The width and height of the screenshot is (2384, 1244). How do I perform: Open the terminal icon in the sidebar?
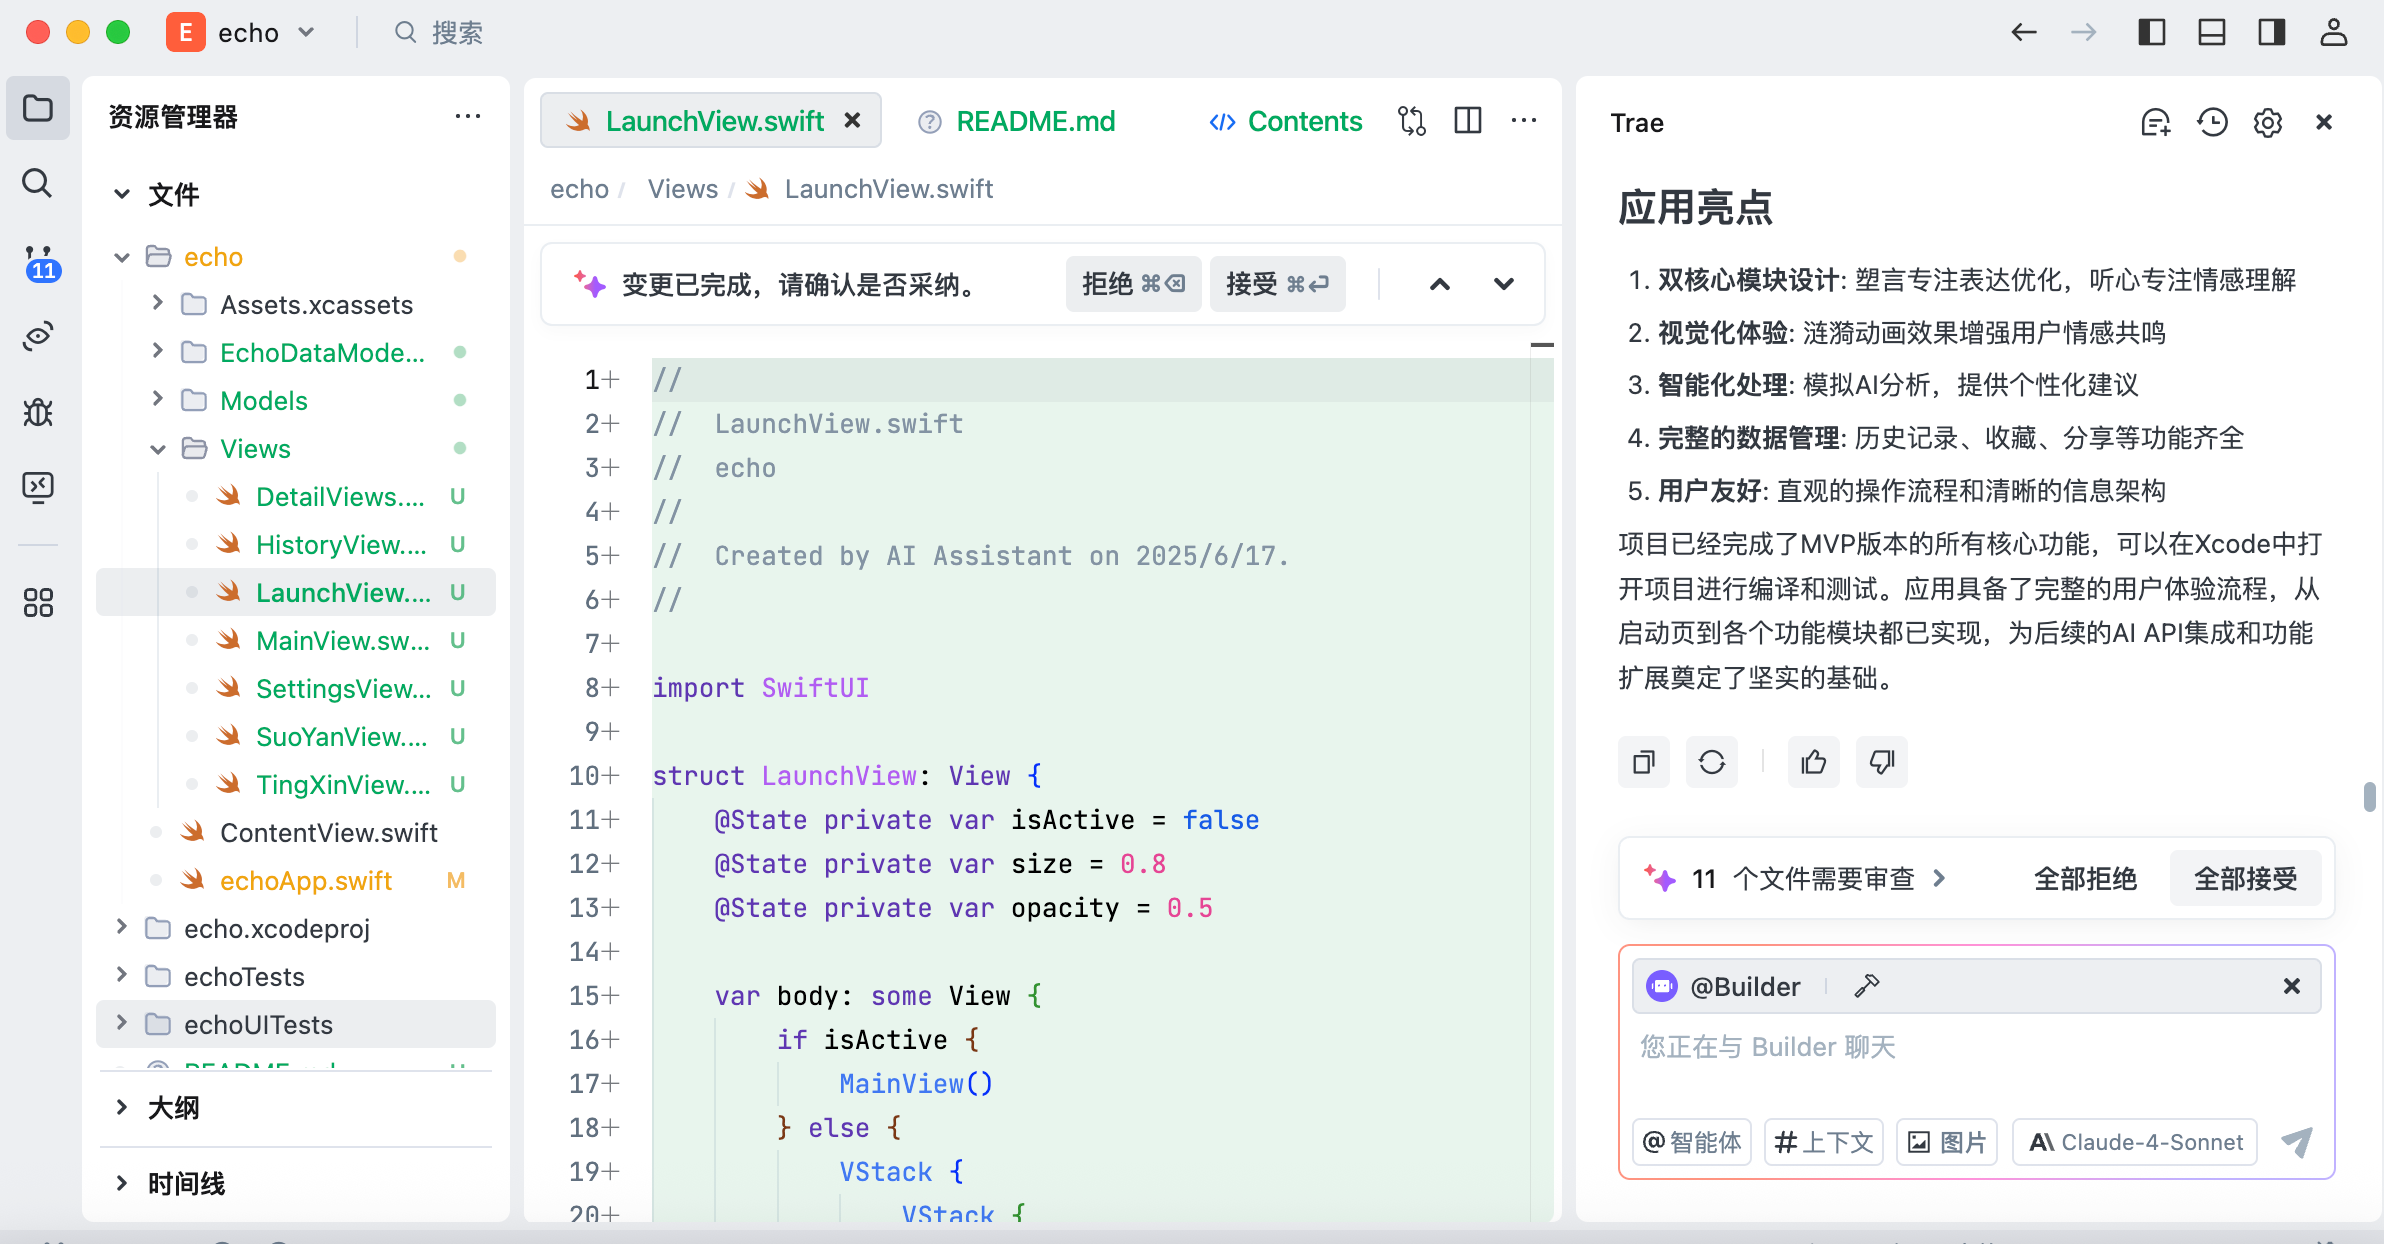(x=37, y=487)
